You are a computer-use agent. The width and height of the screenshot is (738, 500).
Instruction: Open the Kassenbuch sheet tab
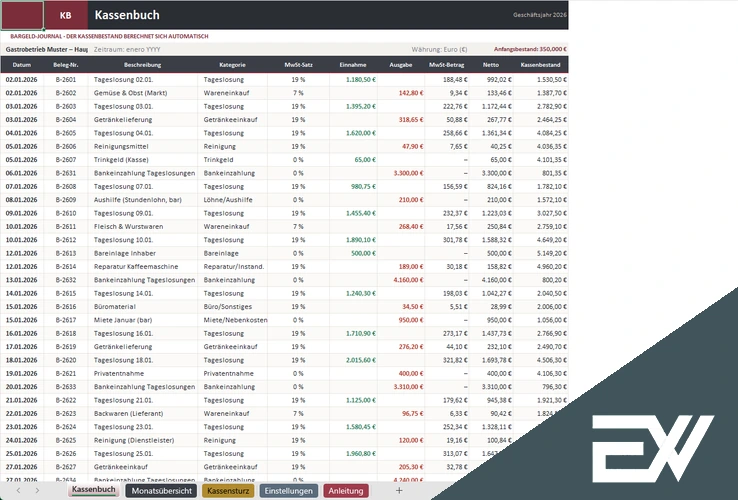click(93, 490)
